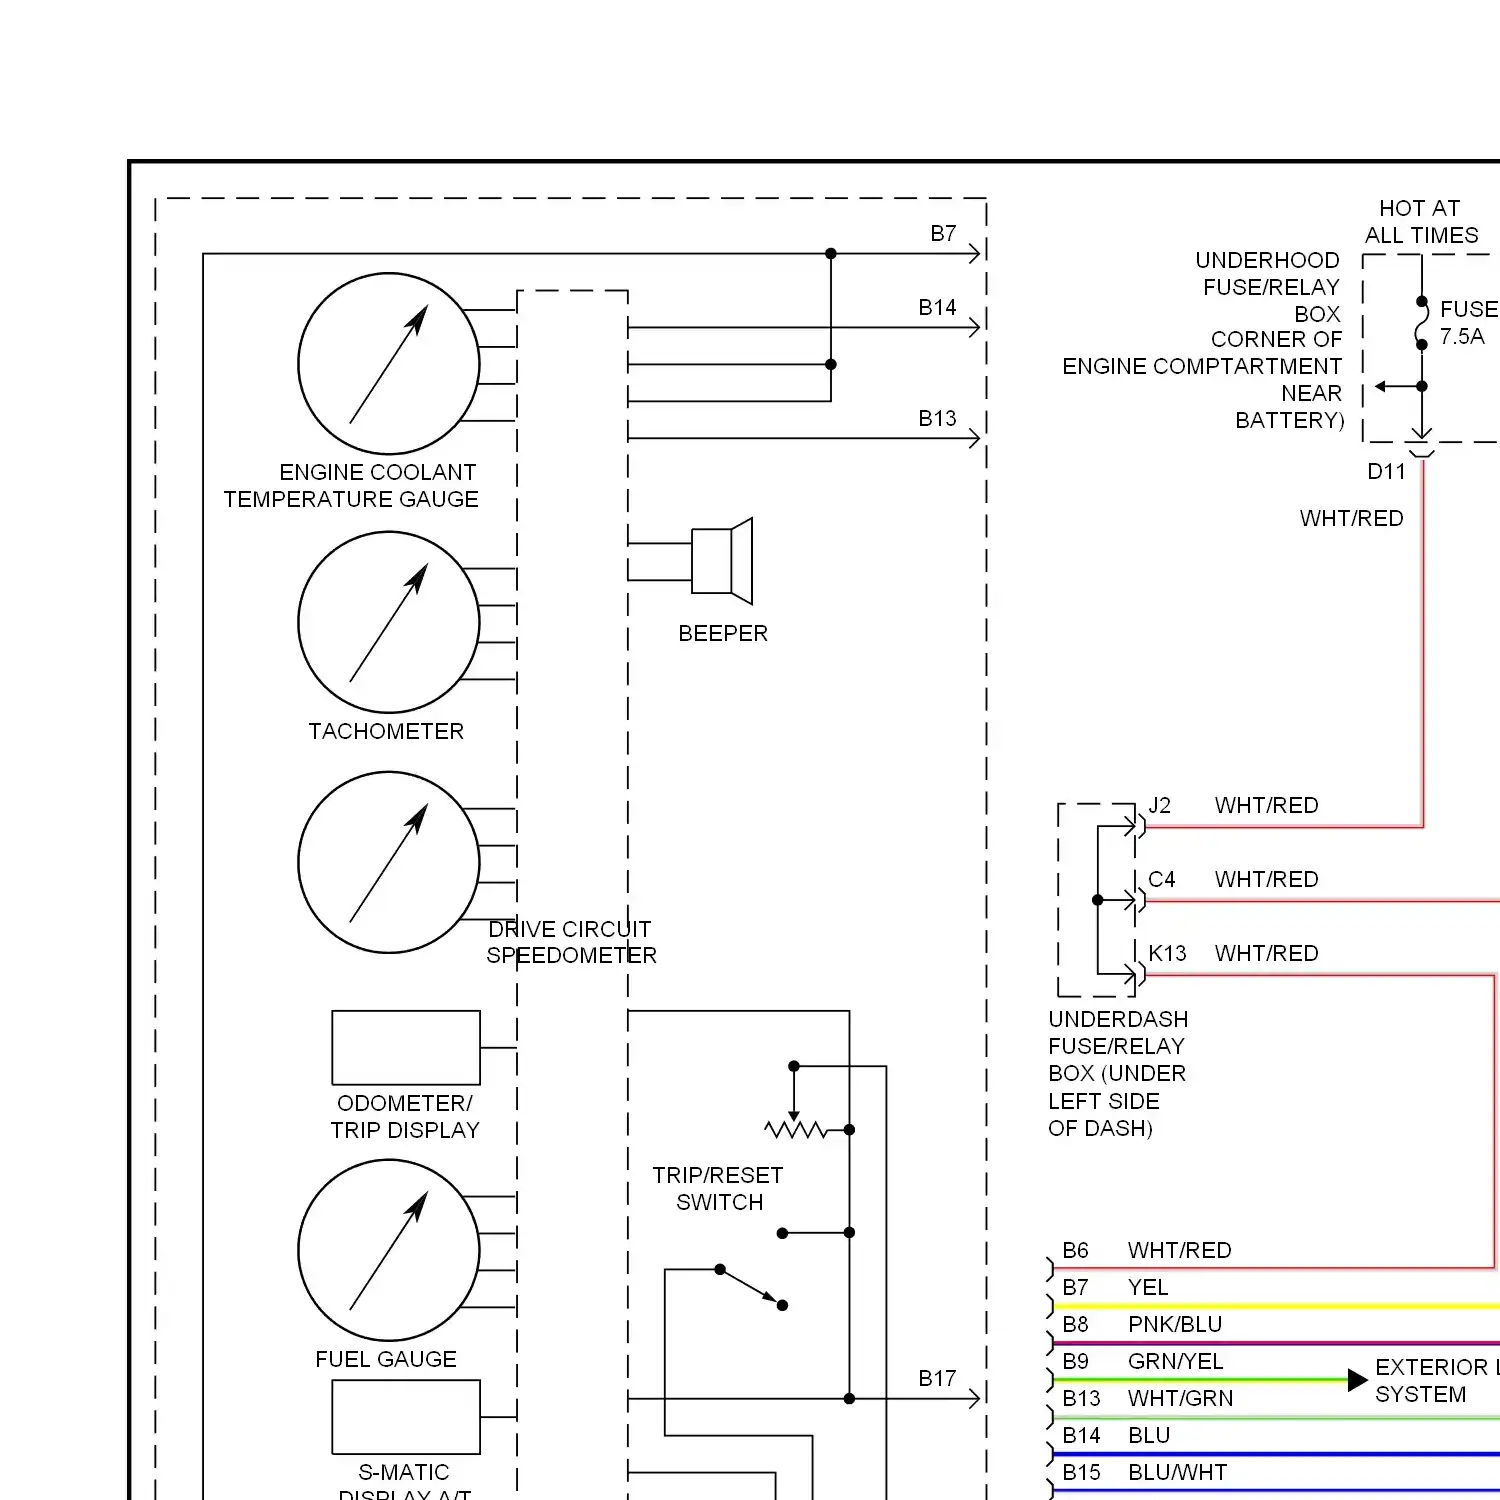Click the junction dot inside the underdash fuse box
This screenshot has height=1500, width=1500.
point(1098,900)
